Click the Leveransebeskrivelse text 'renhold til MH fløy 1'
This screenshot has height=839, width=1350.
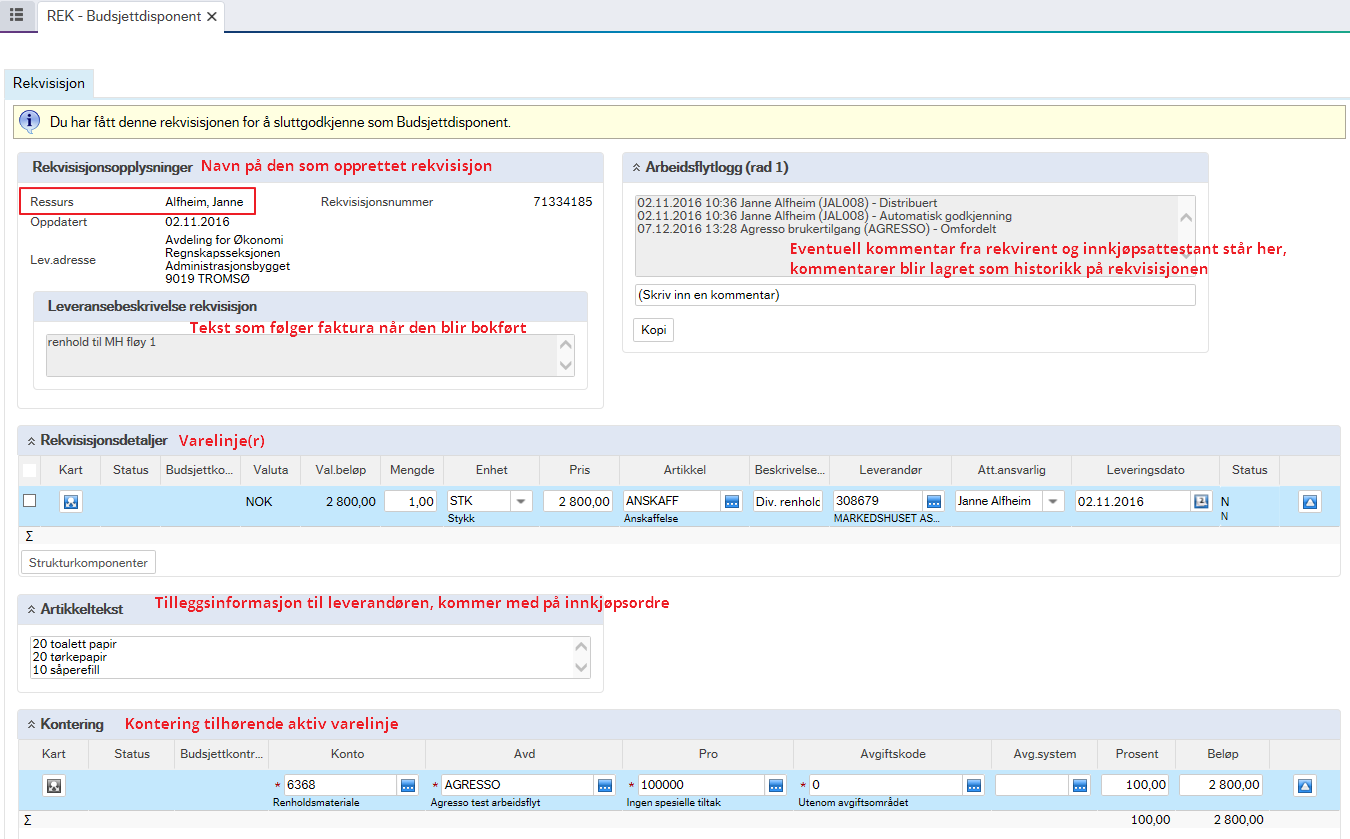(x=101, y=342)
